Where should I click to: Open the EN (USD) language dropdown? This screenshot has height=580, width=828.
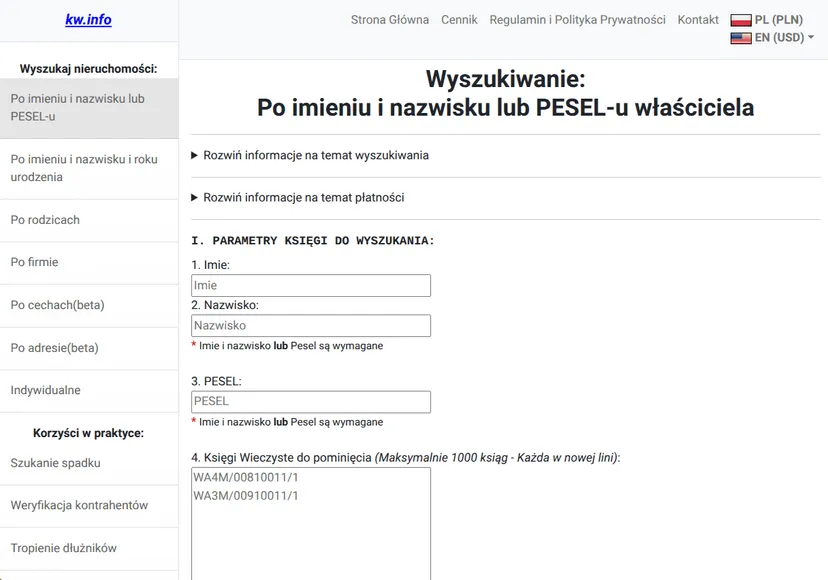784,38
